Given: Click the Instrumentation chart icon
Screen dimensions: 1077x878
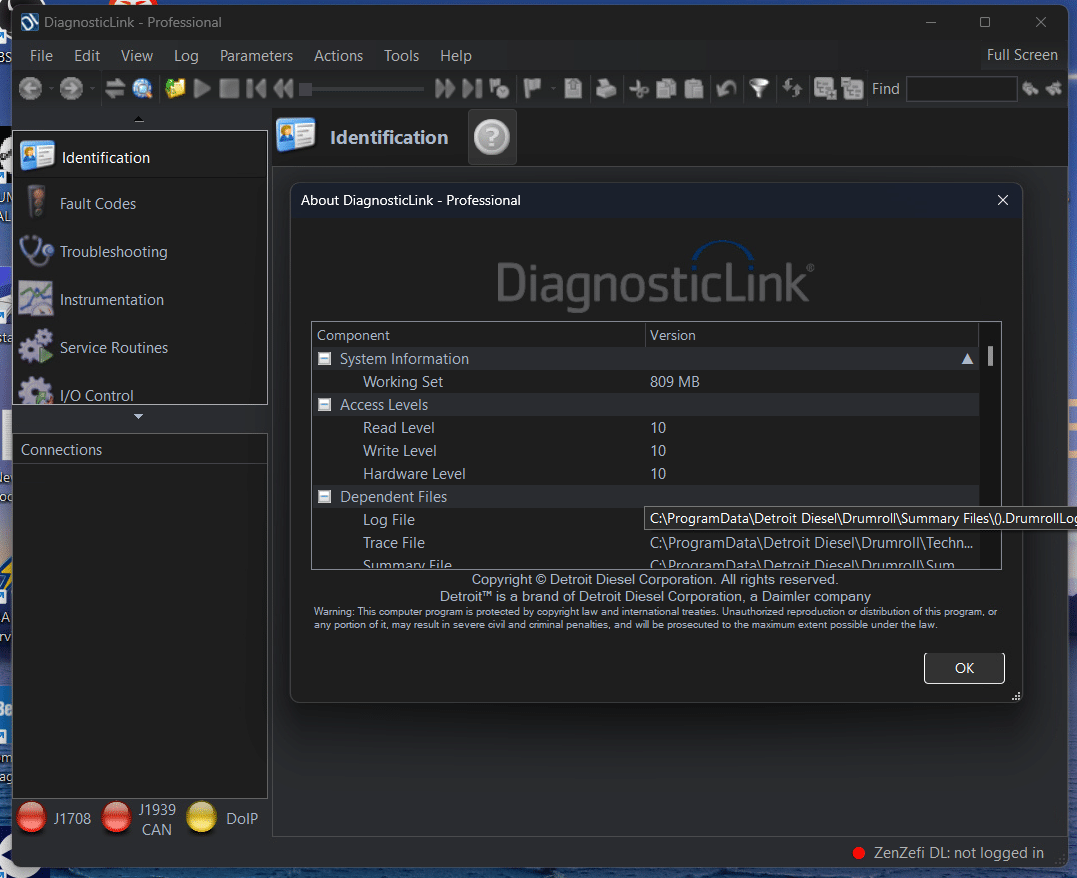Looking at the screenshot, I should click(x=36, y=299).
